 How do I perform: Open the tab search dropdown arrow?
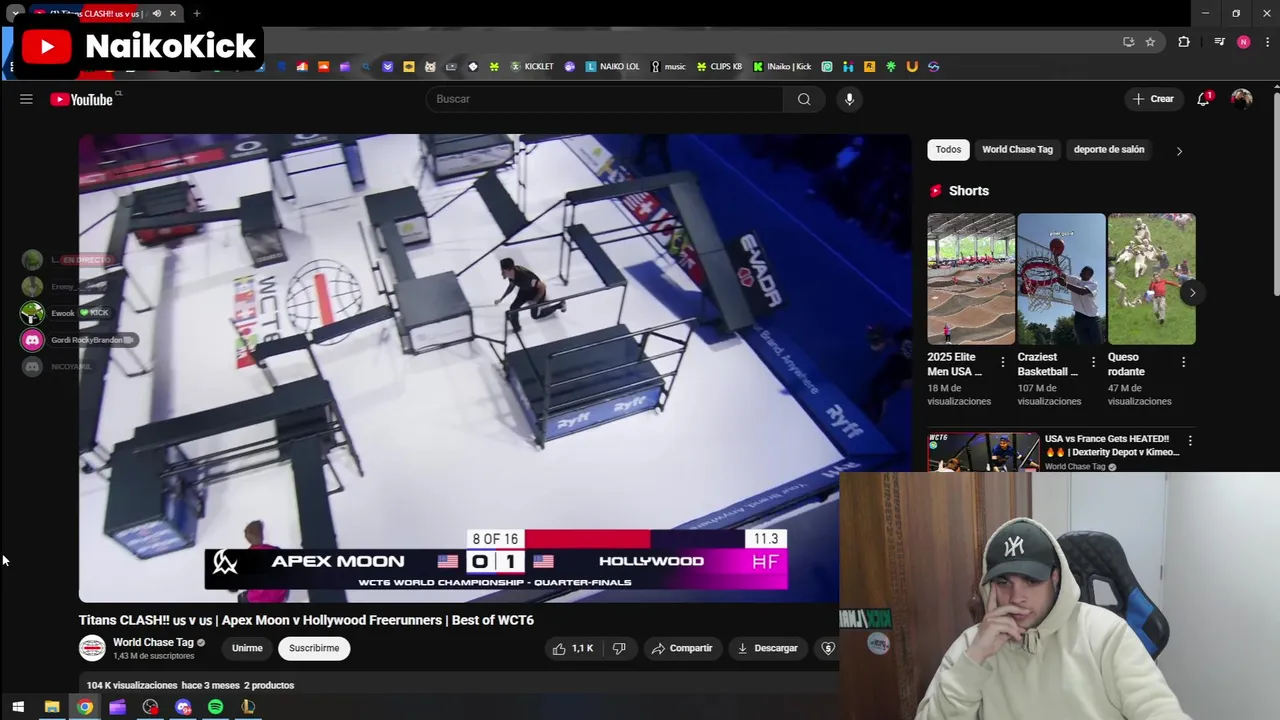tap(16, 13)
